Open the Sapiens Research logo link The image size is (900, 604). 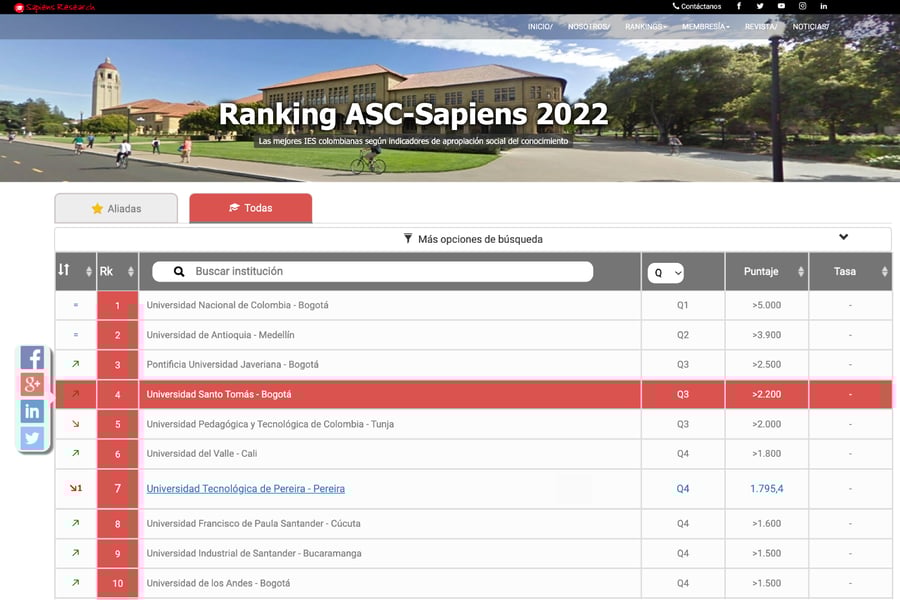click(55, 7)
